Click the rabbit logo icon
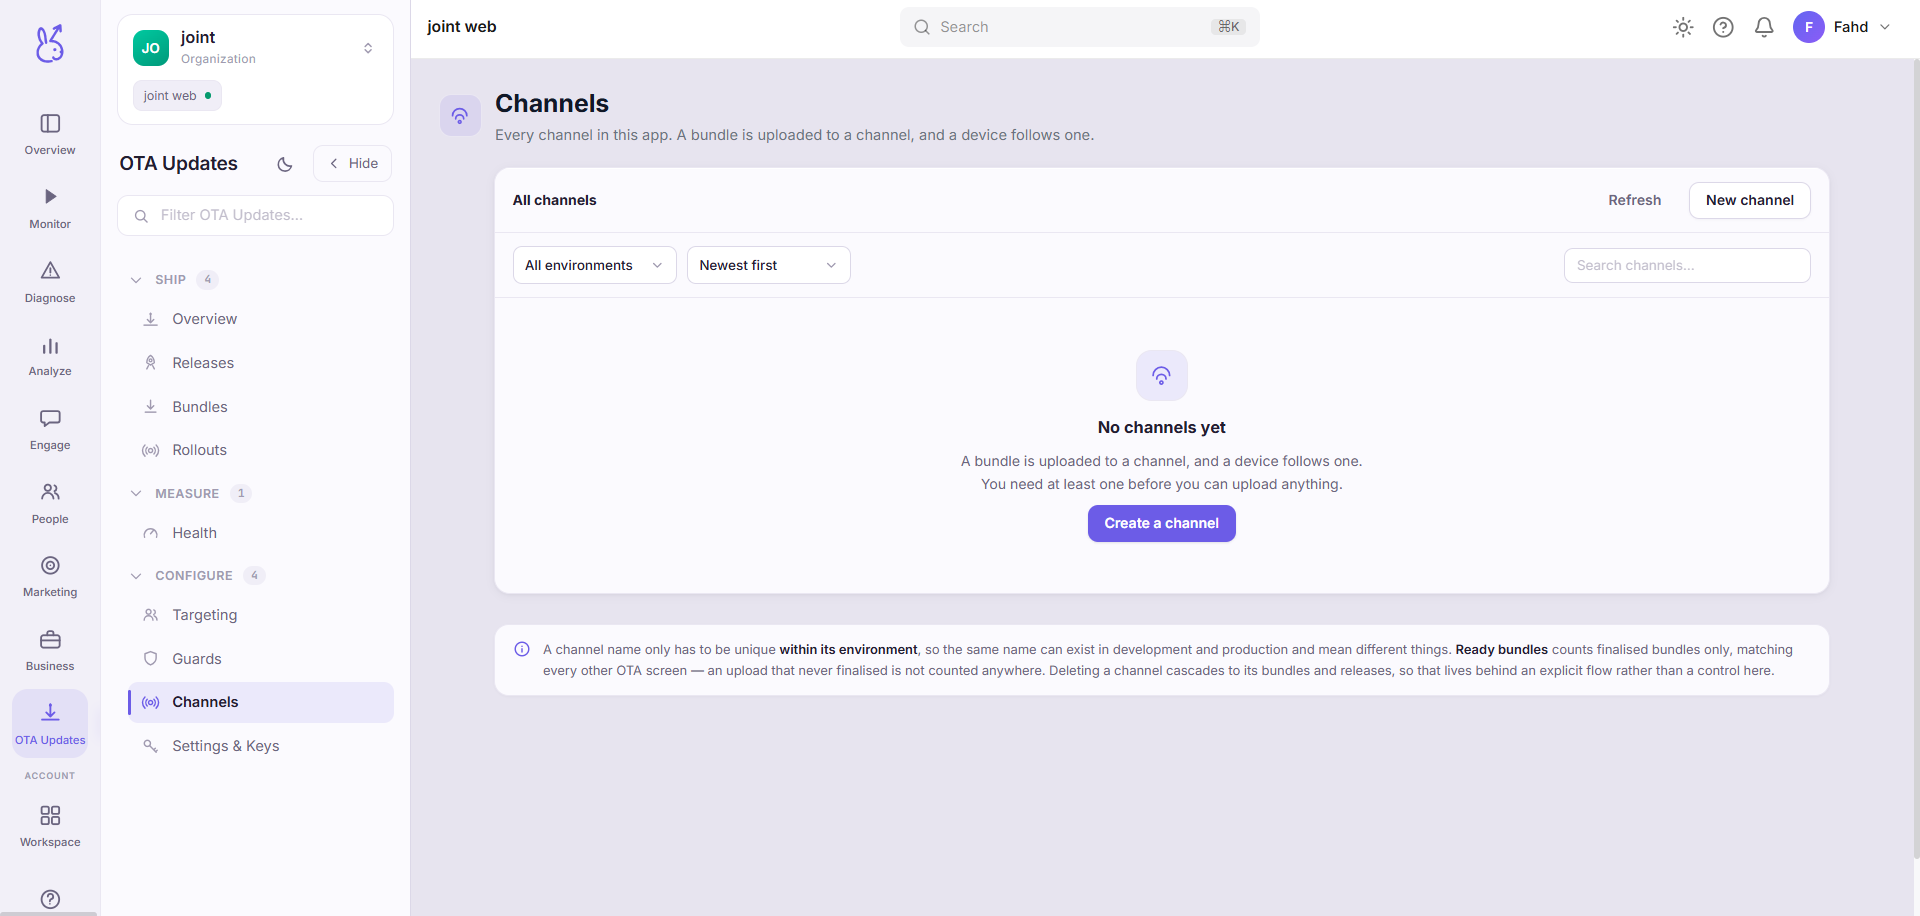 click(x=50, y=43)
